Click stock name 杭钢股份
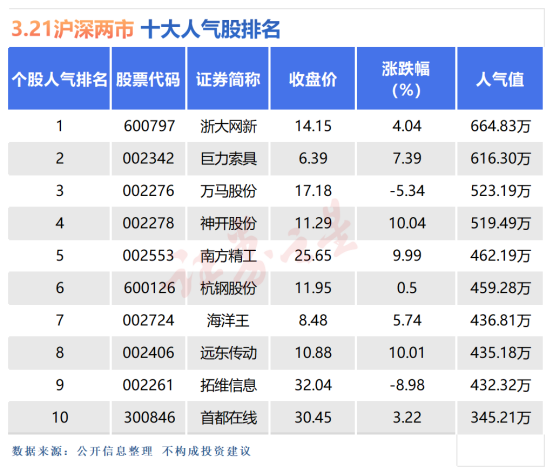The height and width of the screenshot is (476, 553). click(x=229, y=288)
